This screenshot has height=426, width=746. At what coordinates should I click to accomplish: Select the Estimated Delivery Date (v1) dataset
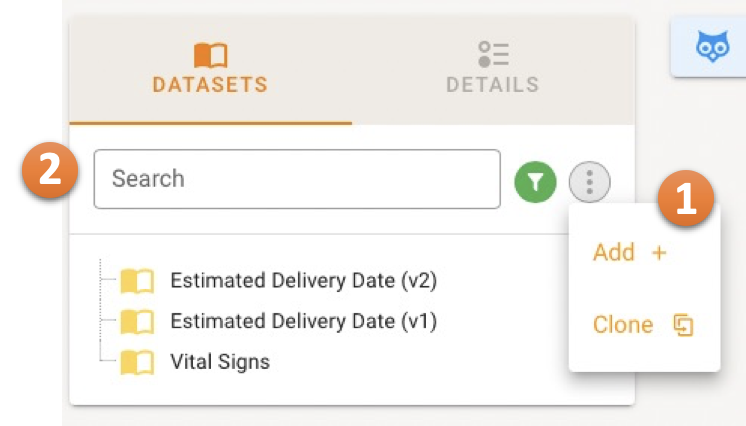coord(303,322)
